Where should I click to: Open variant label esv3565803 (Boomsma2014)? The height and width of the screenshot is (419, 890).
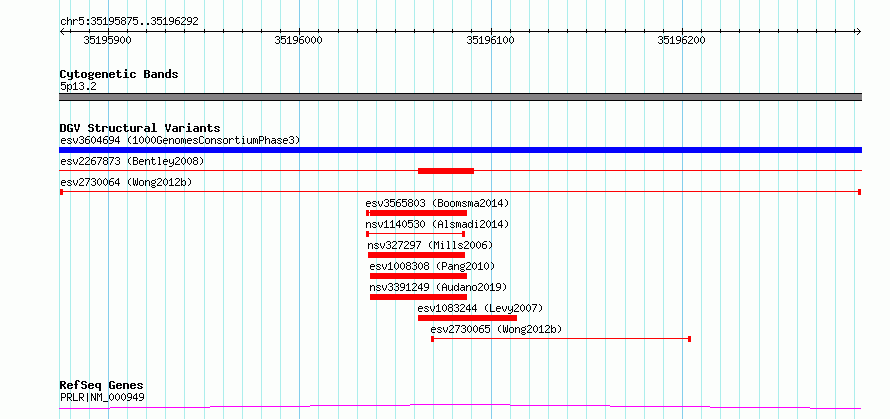437,203
